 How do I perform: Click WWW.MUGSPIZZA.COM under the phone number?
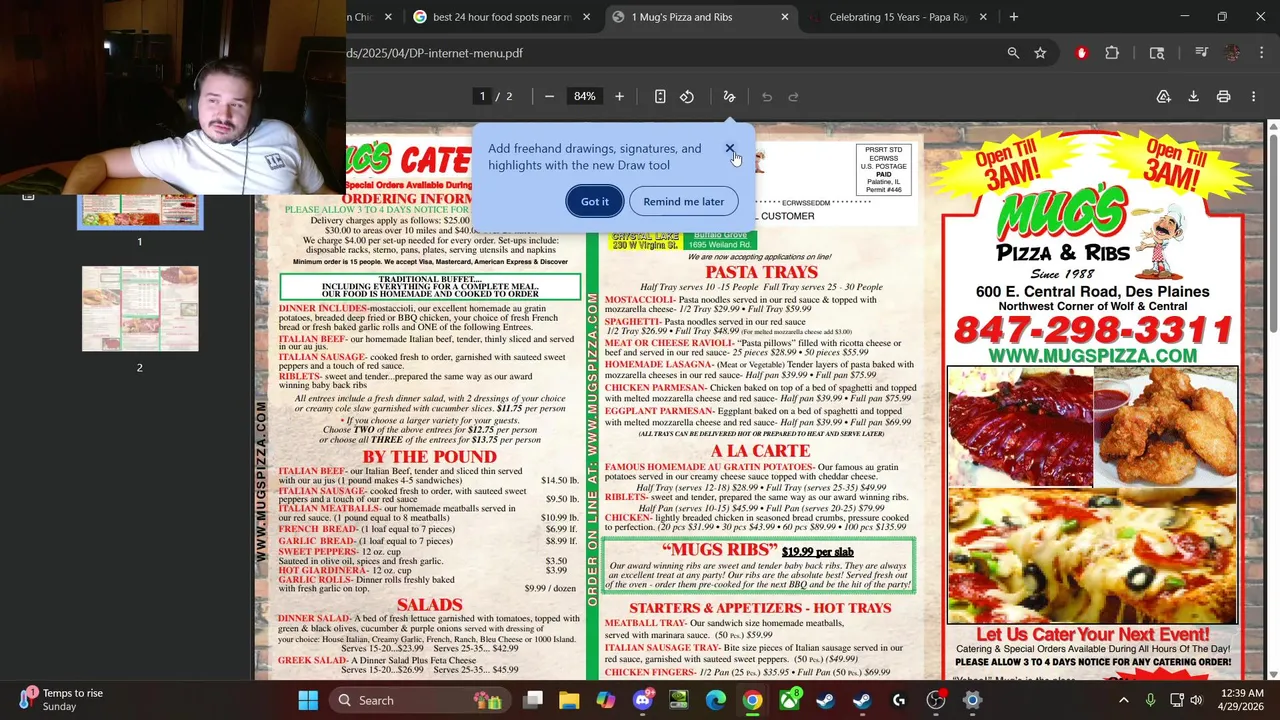[1092, 356]
